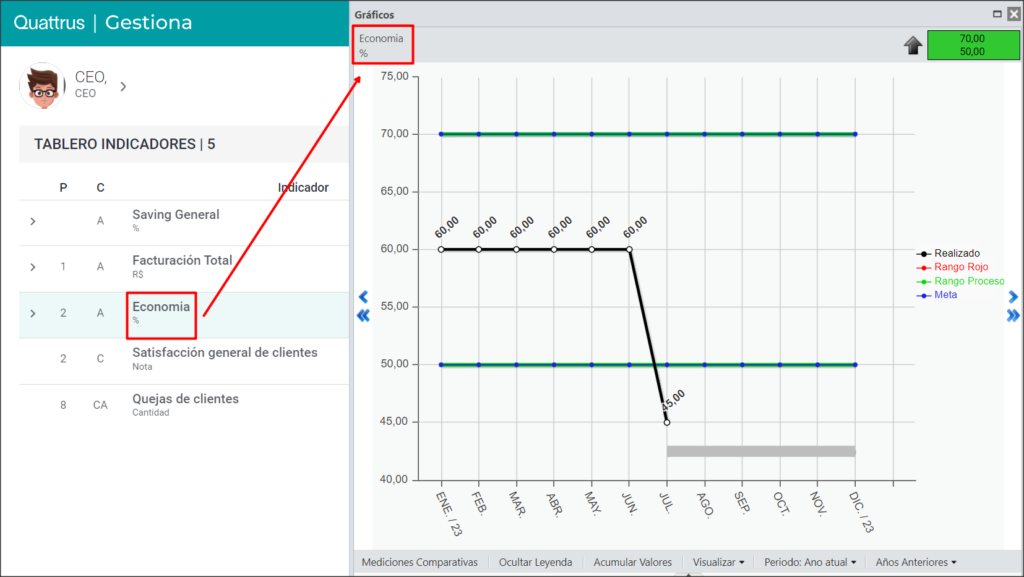This screenshot has width=1024, height=577.
Task: Click the P column header
Action: tap(63, 188)
